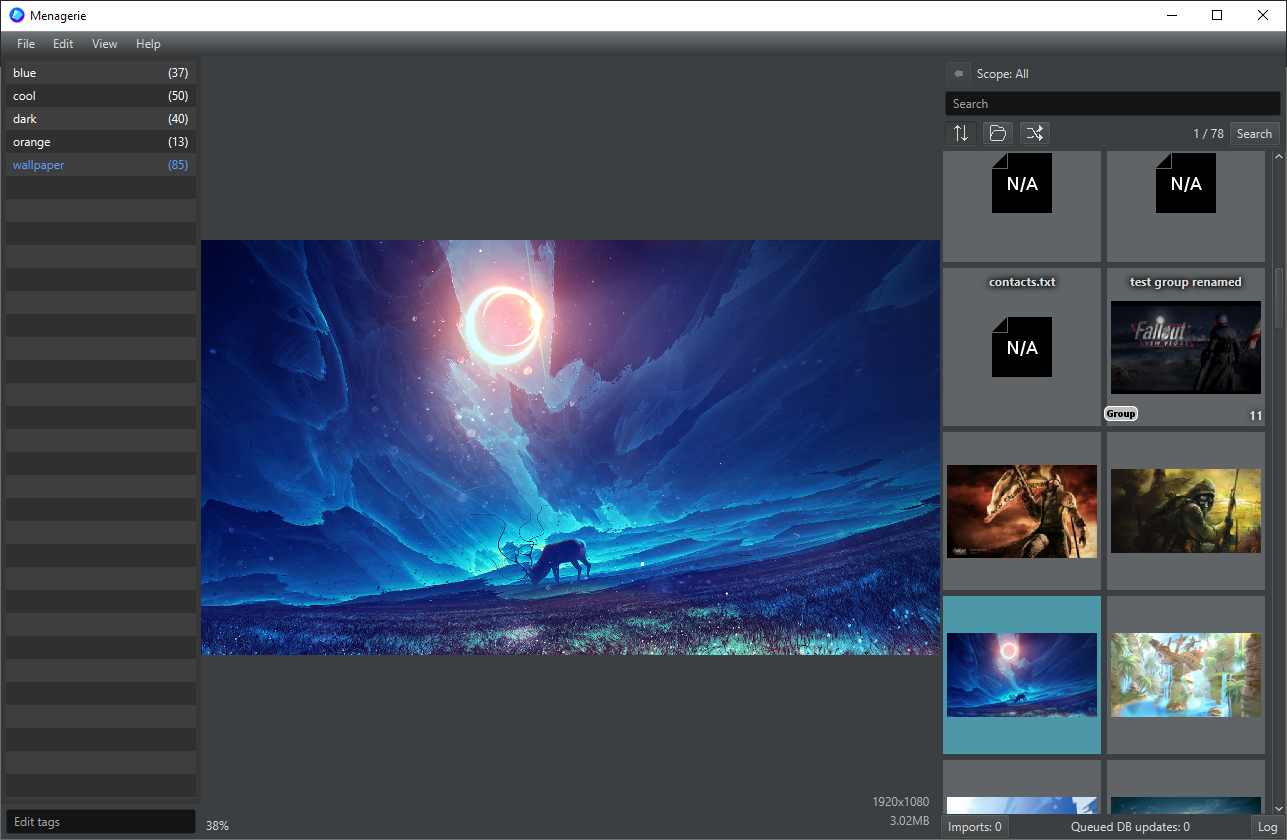Click the results grid vertical scrollbar thumb
The width and height of the screenshot is (1287, 840).
(x=1278, y=297)
